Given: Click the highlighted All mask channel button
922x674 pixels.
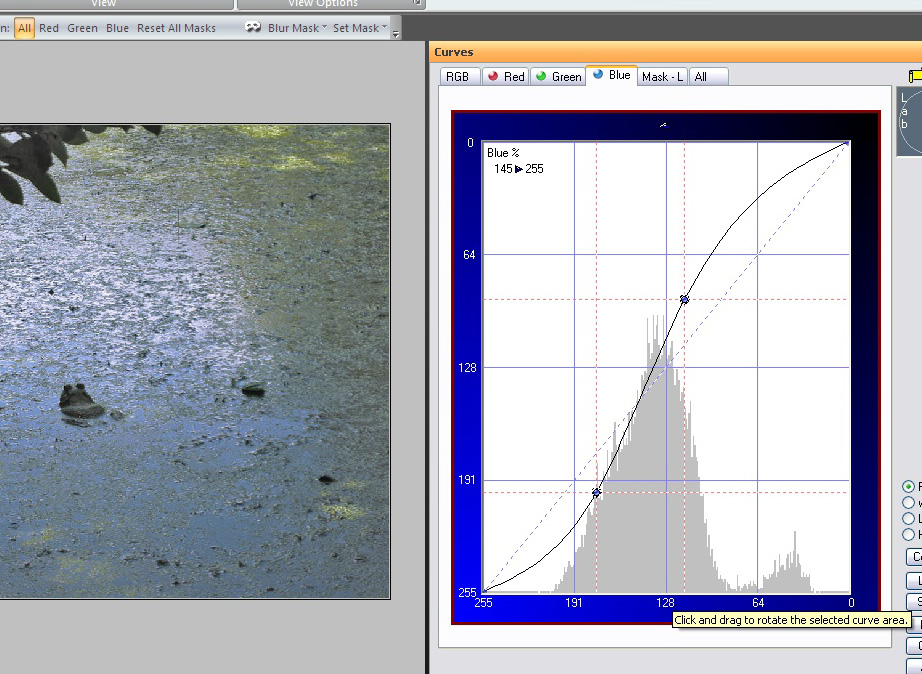Looking at the screenshot, I should click(24, 28).
